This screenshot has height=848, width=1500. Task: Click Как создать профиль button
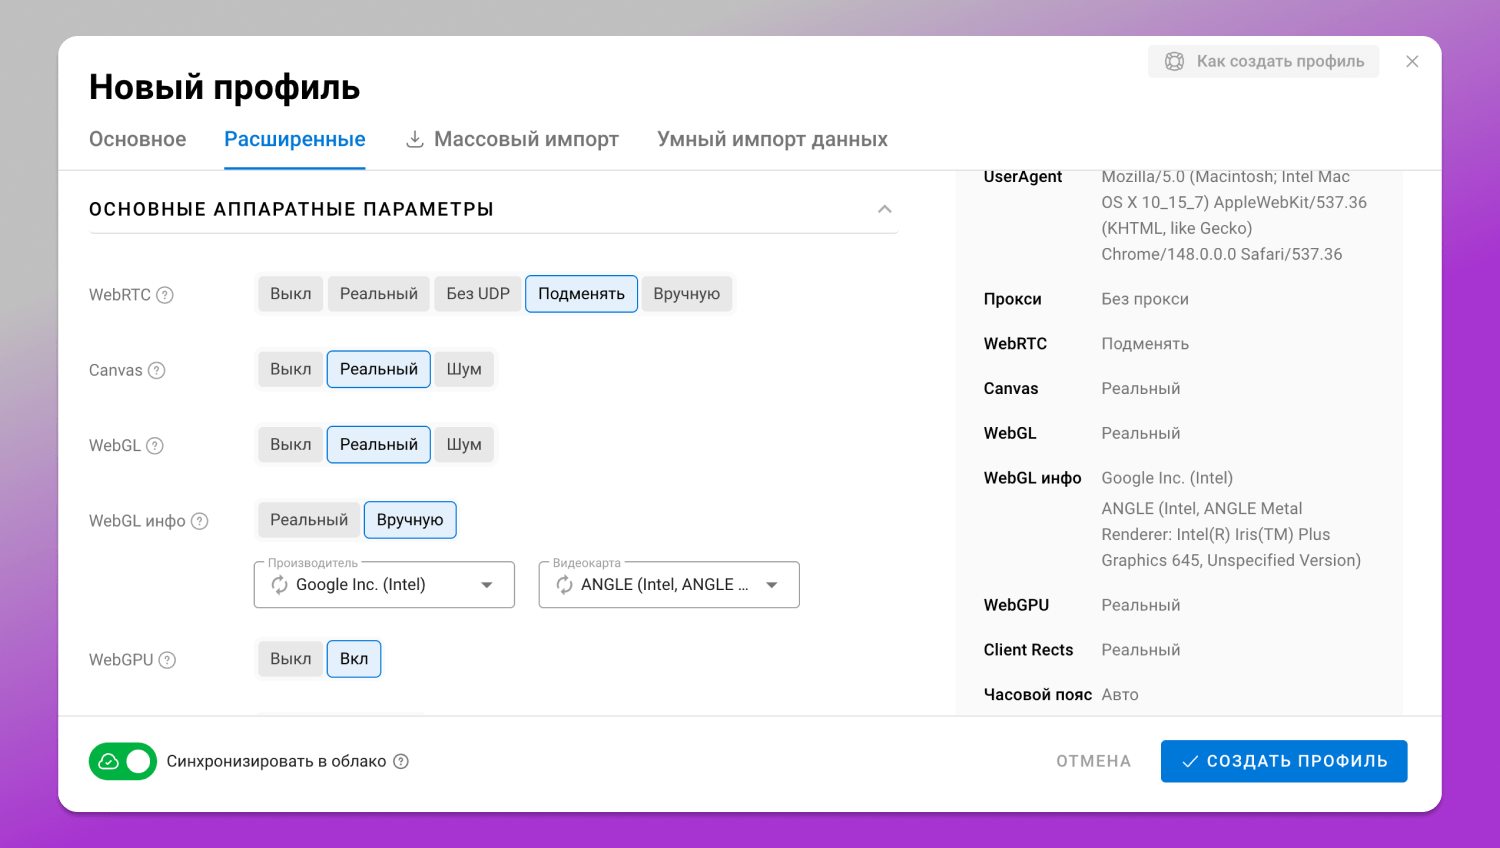[x=1264, y=61]
